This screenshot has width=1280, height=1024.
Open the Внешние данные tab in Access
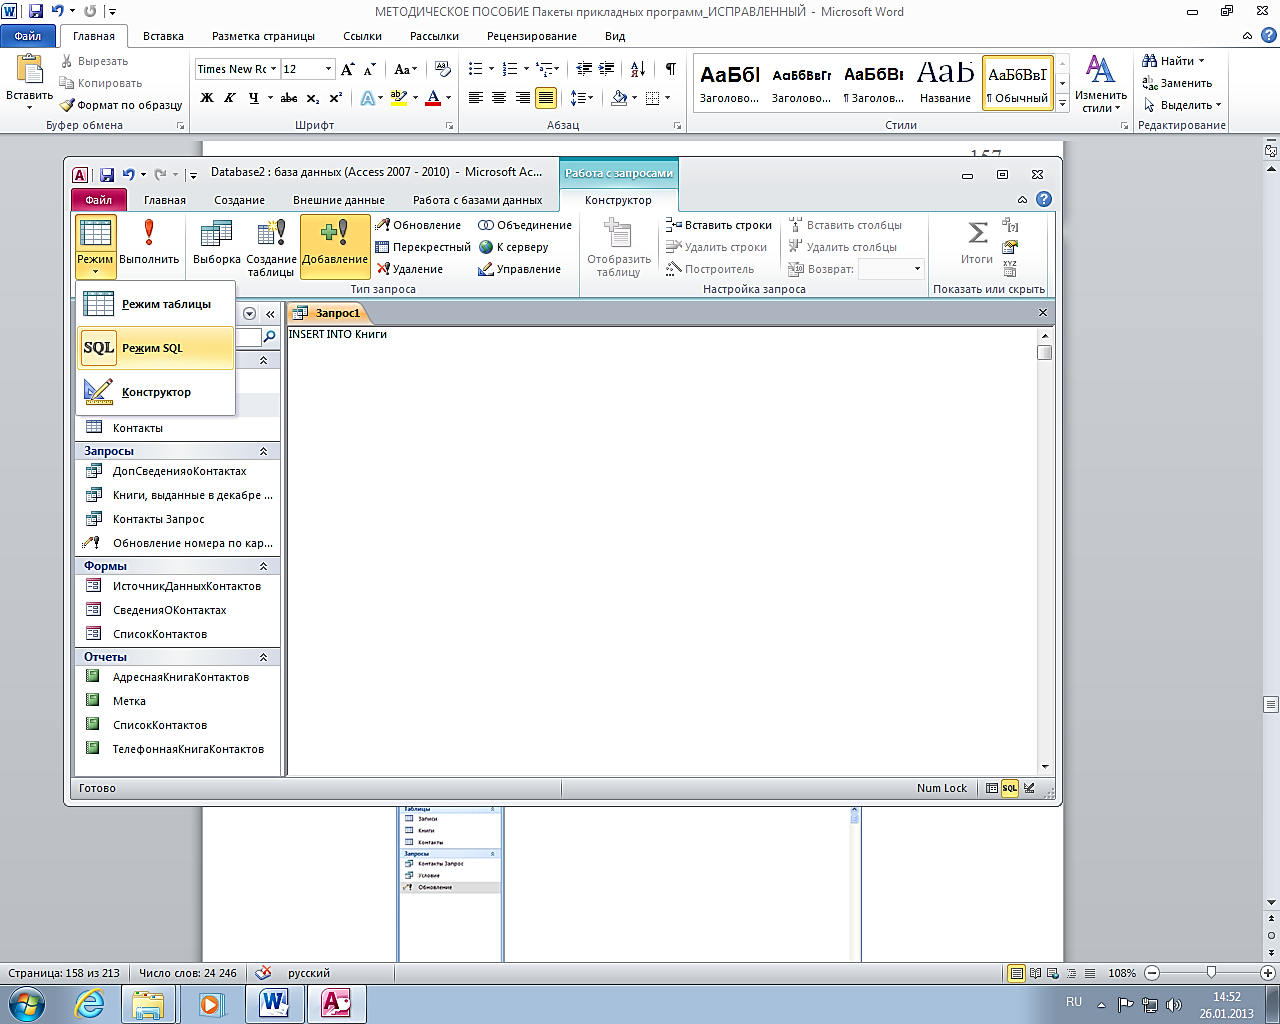click(339, 200)
